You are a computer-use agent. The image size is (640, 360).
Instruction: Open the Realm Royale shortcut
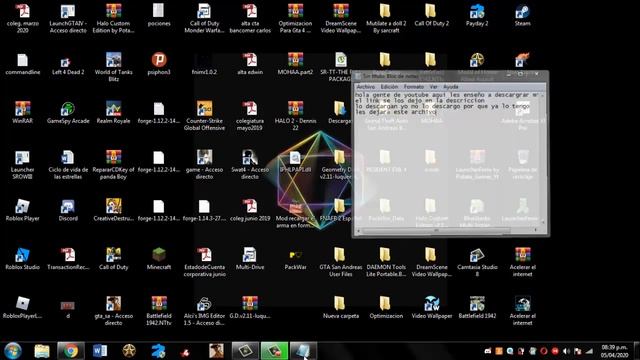pos(113,113)
